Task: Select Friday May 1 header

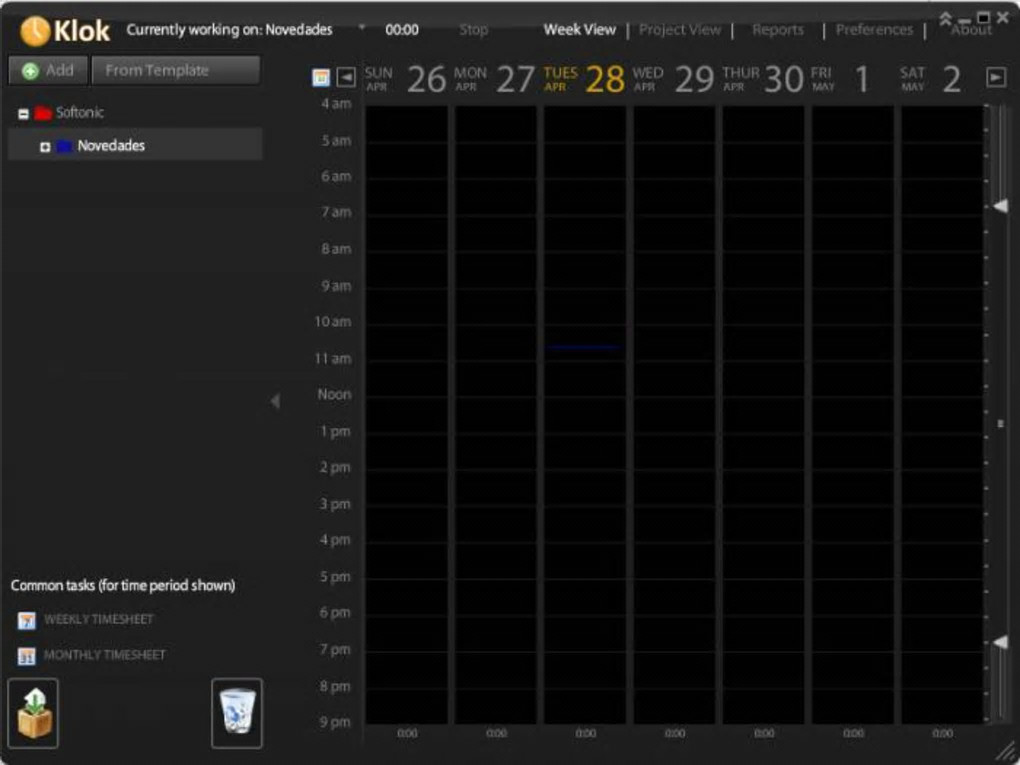Action: click(x=840, y=79)
